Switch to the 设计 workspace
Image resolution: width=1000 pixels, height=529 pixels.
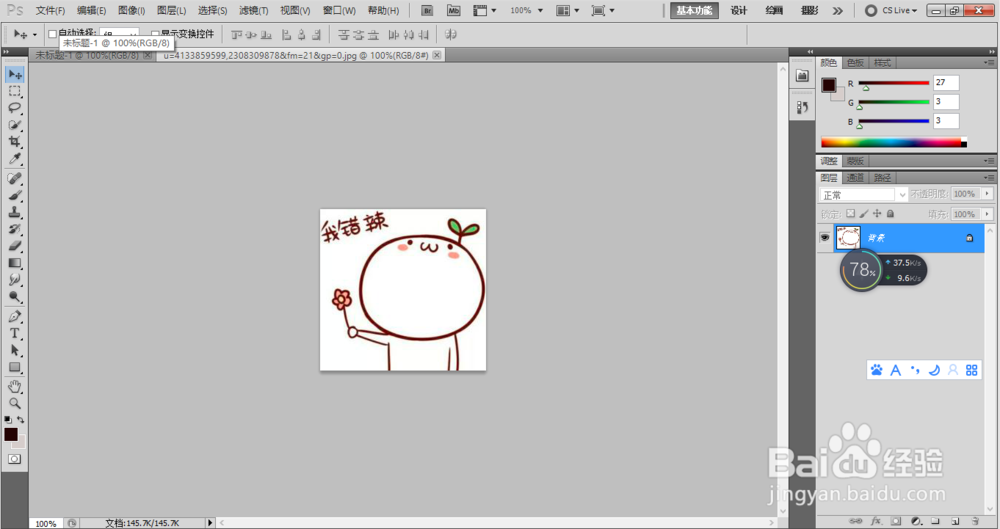pos(739,10)
